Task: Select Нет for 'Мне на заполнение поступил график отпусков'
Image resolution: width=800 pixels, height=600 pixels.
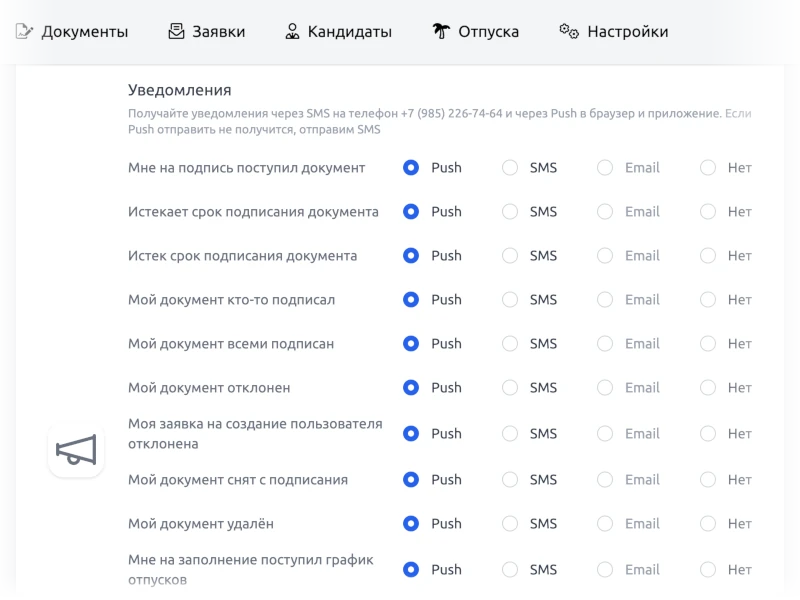Action: (708, 570)
